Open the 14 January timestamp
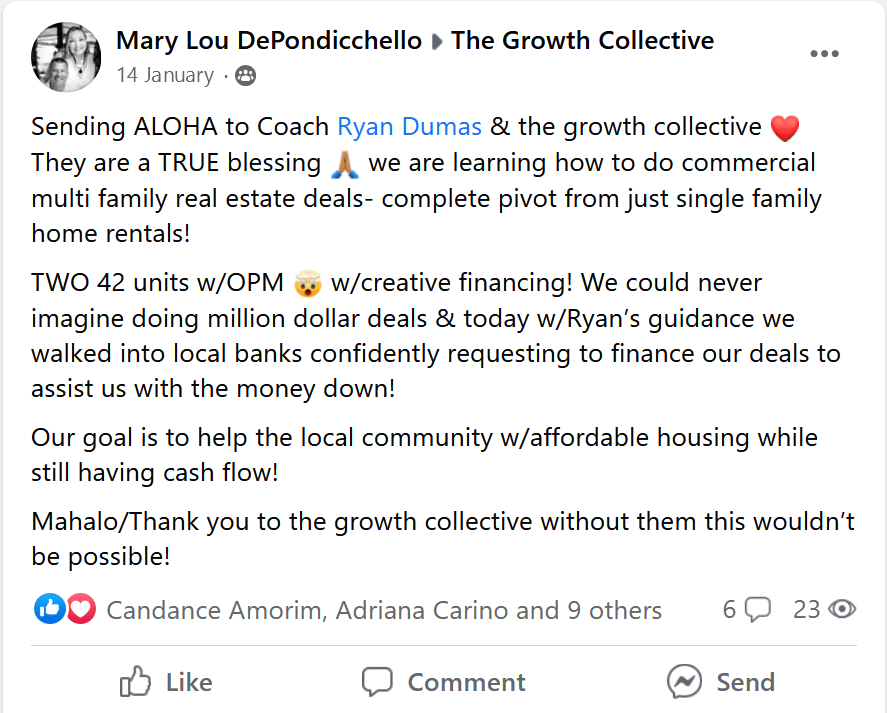Viewport: 887px width, 713px height. [x=165, y=75]
